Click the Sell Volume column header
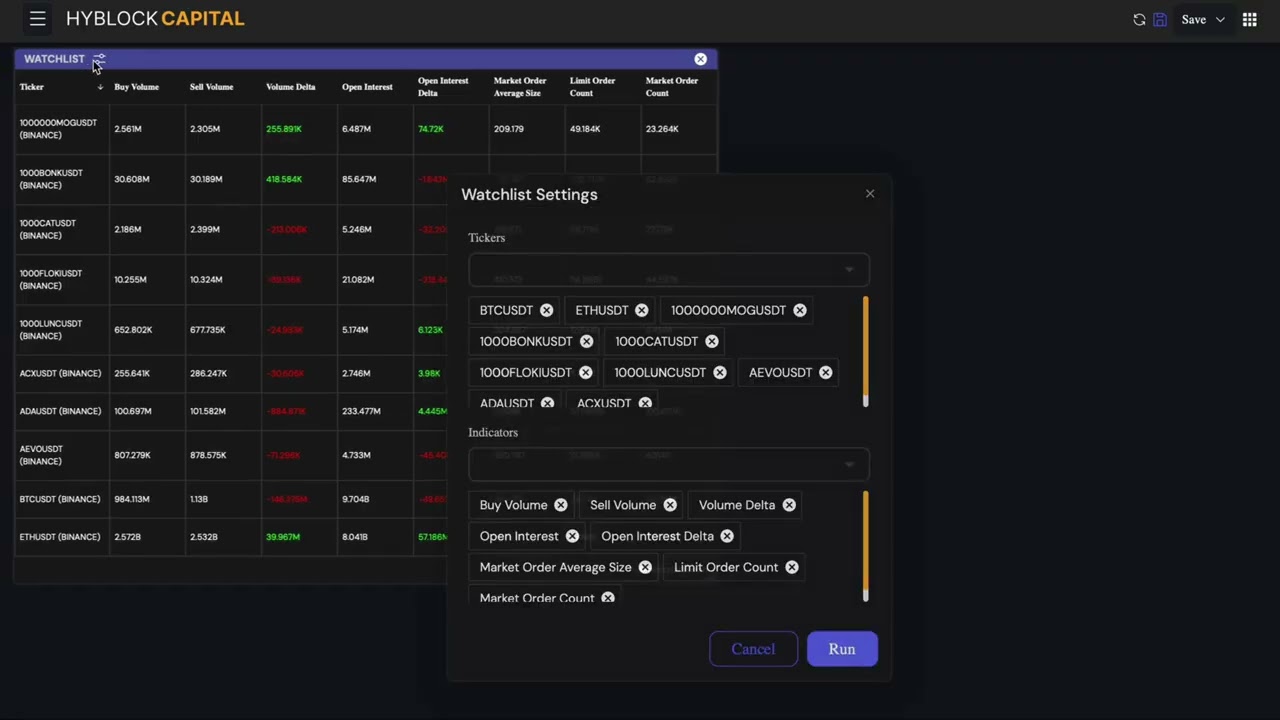1280x720 pixels. coord(211,87)
